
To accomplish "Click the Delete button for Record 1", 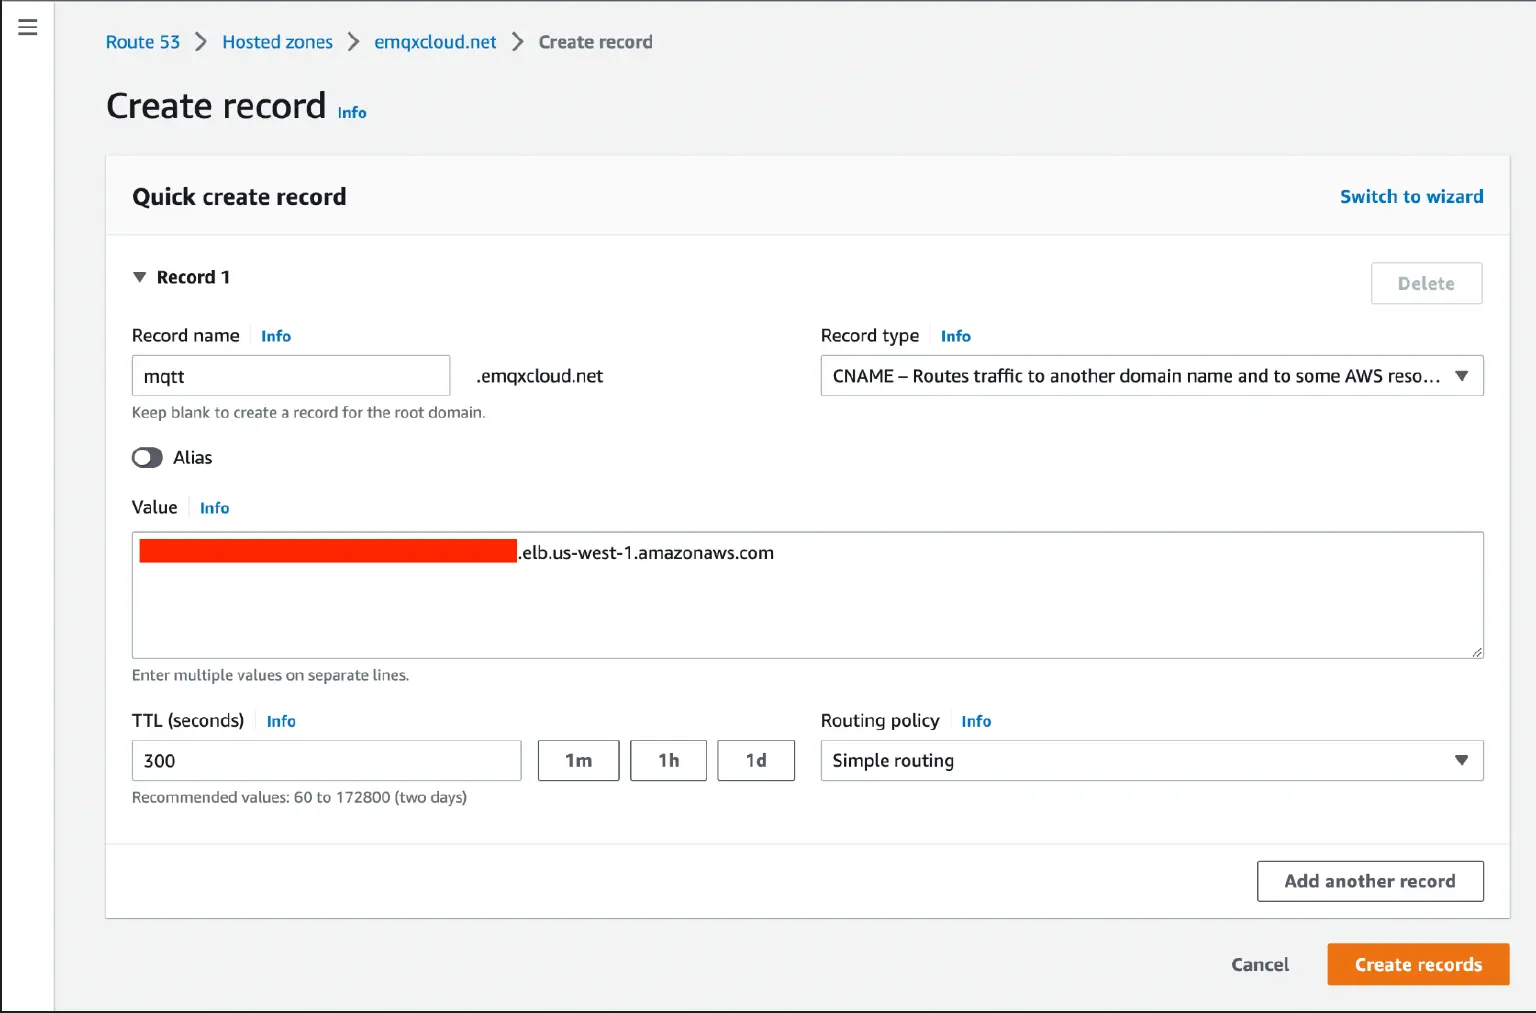I will click(1426, 283).
